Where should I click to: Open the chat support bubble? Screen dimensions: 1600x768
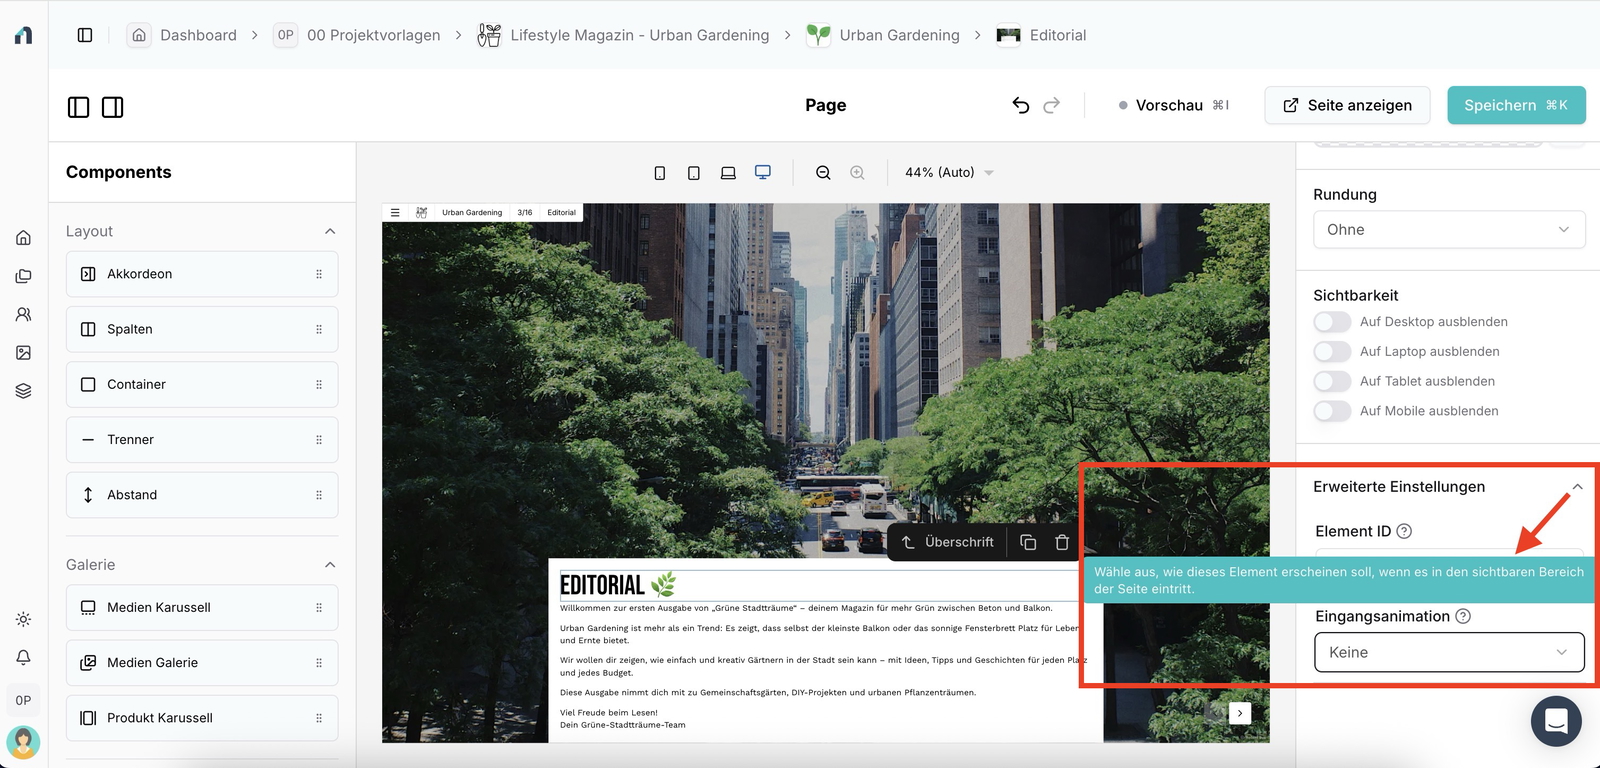coord(1555,720)
